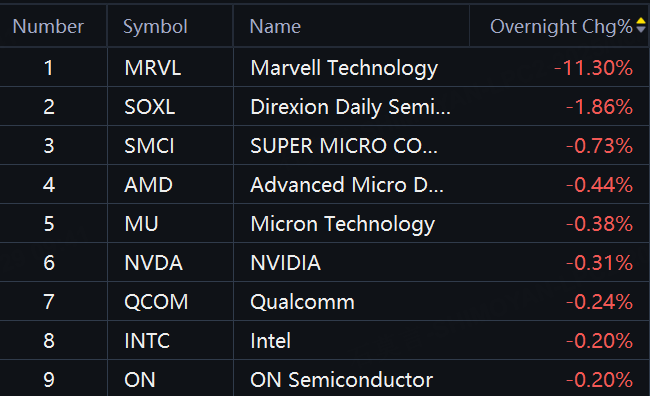Click the Number column header
This screenshot has width=650, height=396.
click(x=48, y=27)
